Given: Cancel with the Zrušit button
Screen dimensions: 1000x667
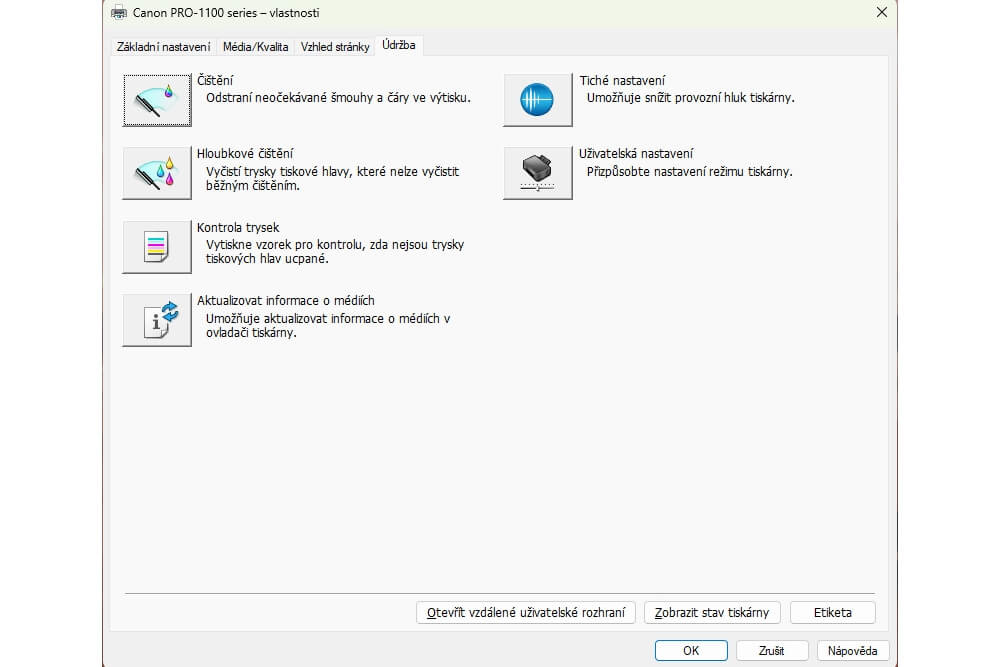Looking at the screenshot, I should point(772,650).
